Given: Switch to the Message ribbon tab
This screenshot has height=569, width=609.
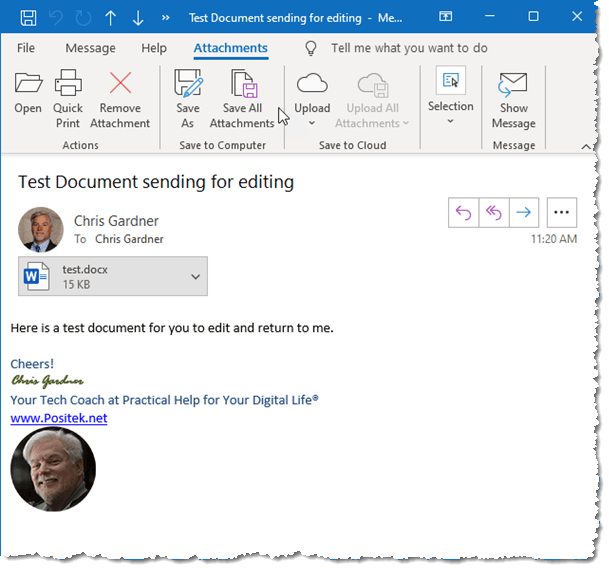Looking at the screenshot, I should tap(90, 48).
